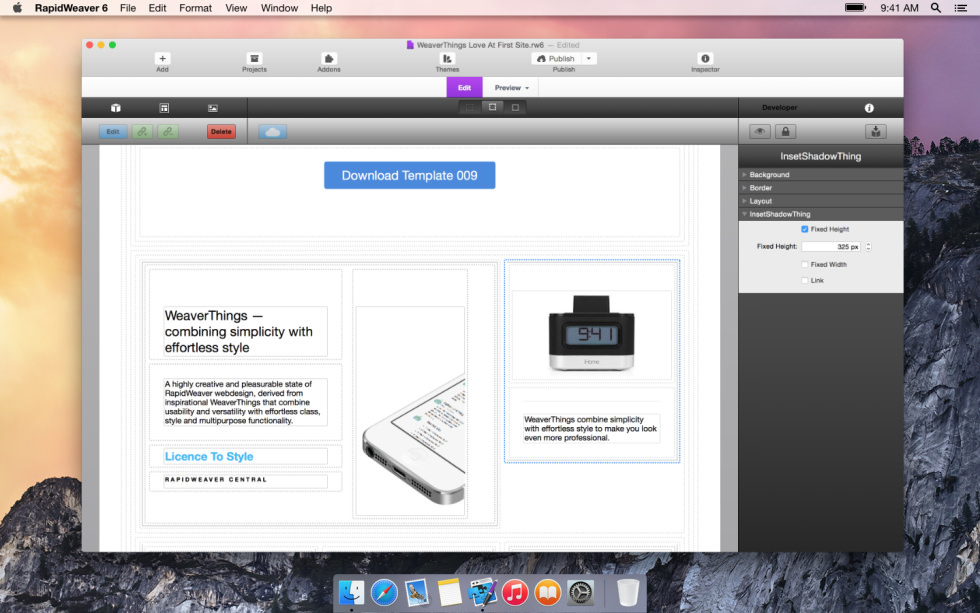Open Finder from the dock

pyautogui.click(x=351, y=592)
